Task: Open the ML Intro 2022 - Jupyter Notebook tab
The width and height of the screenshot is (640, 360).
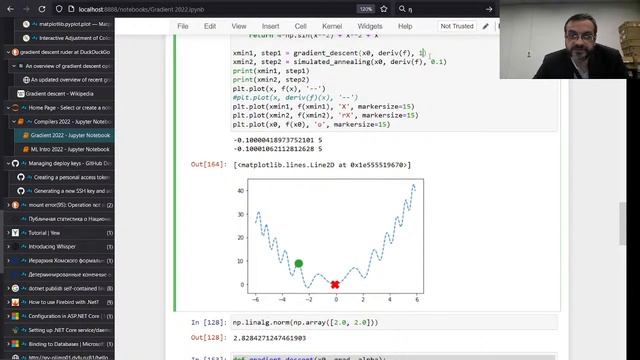Action: point(70,149)
